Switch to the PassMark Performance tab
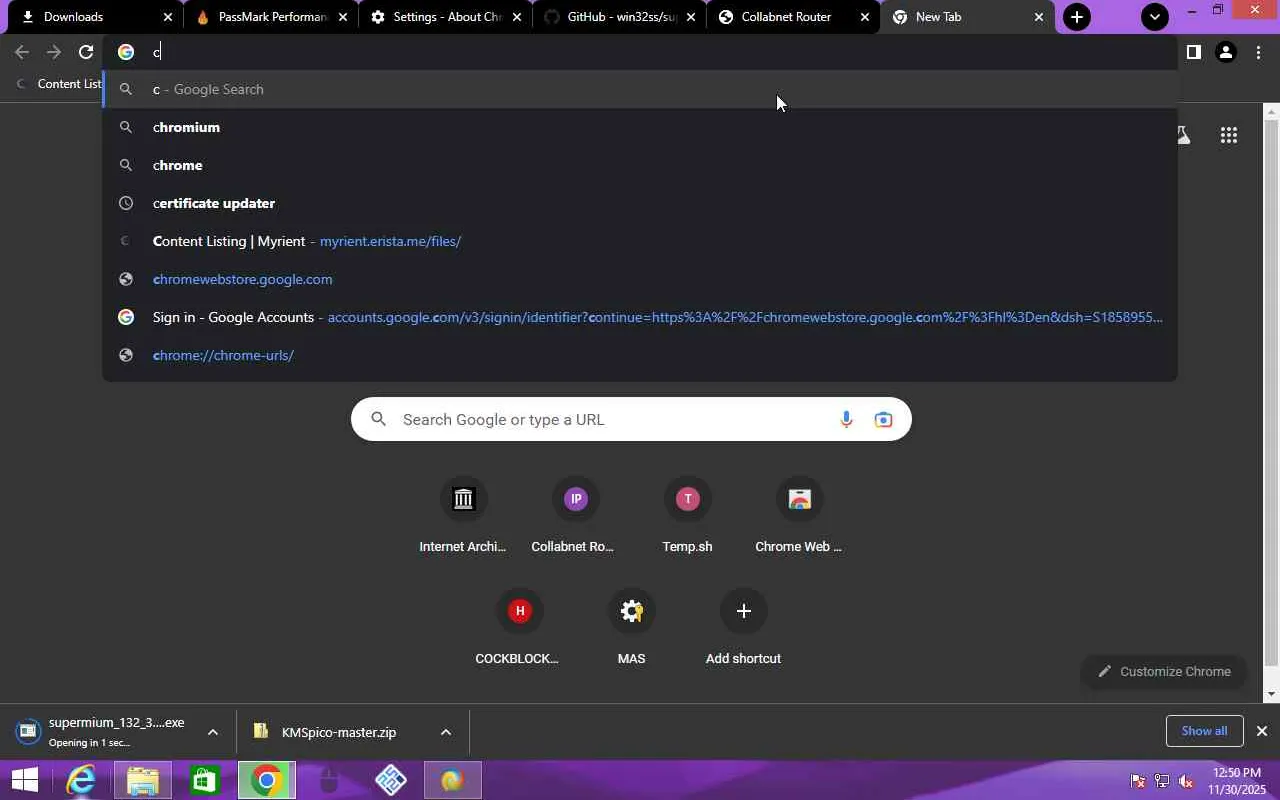This screenshot has width=1280, height=800. click(x=270, y=17)
